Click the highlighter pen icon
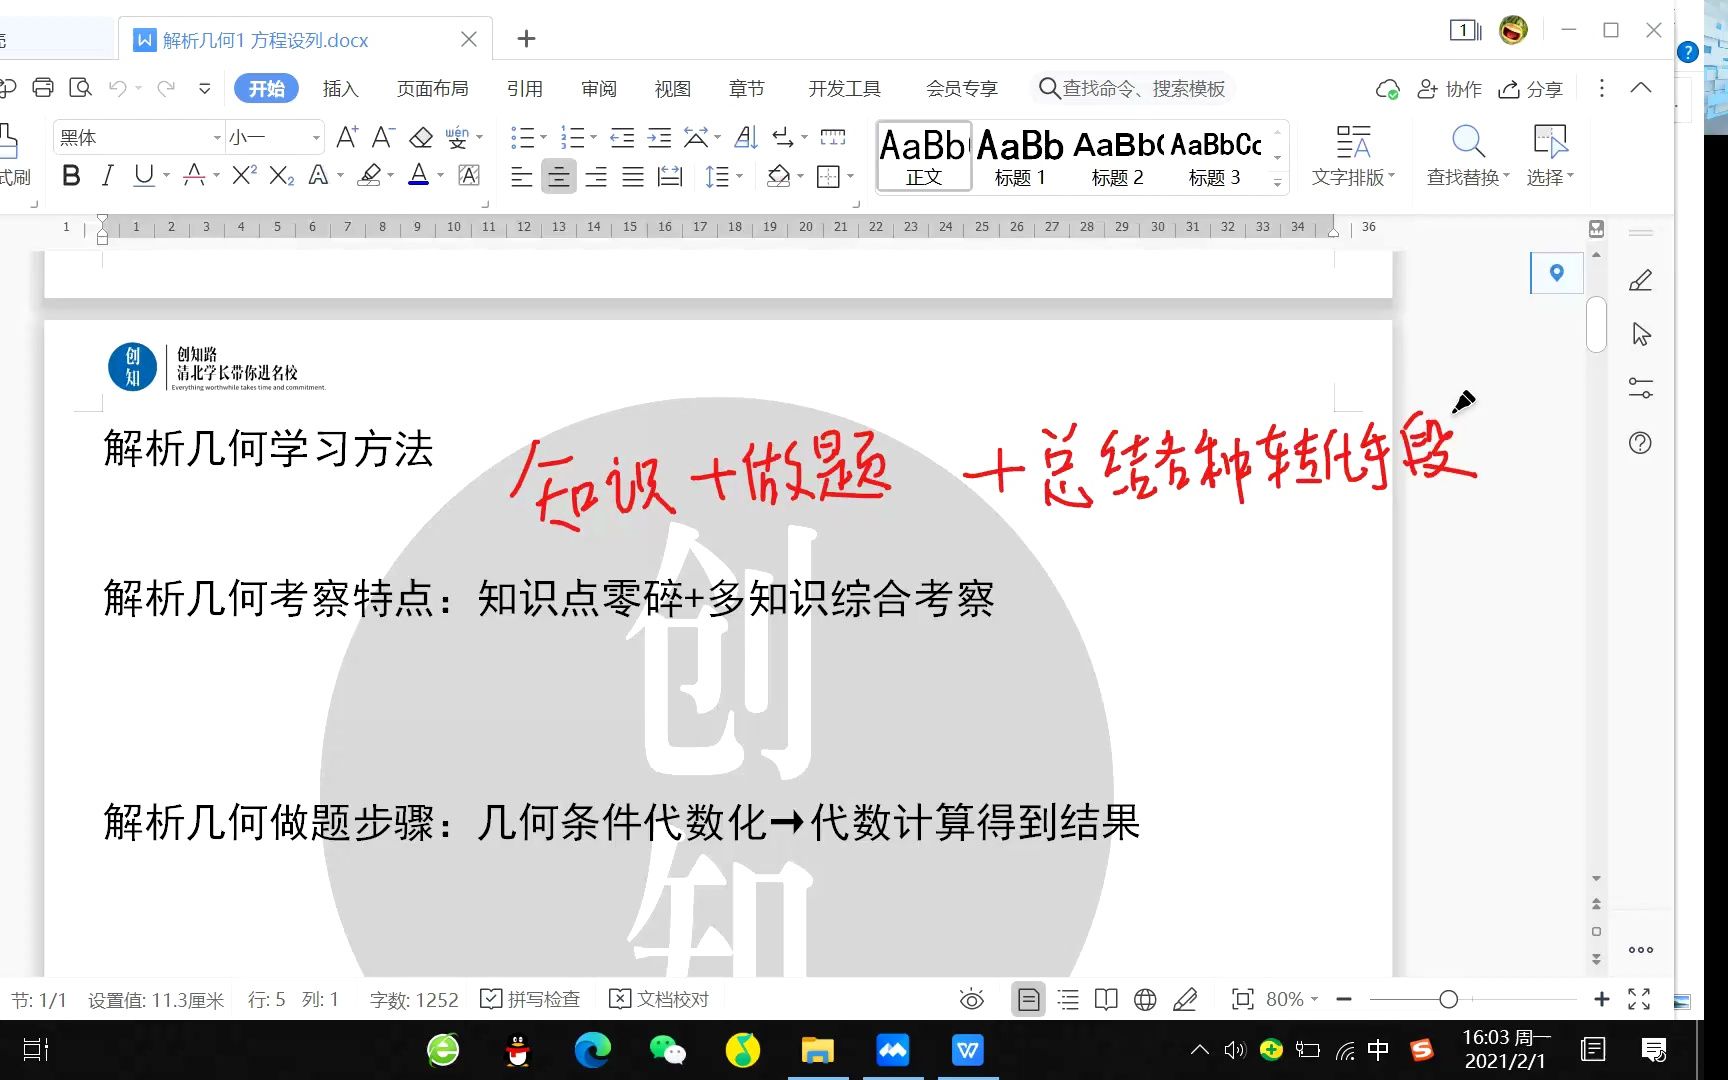The height and width of the screenshot is (1080, 1728). click(x=370, y=176)
